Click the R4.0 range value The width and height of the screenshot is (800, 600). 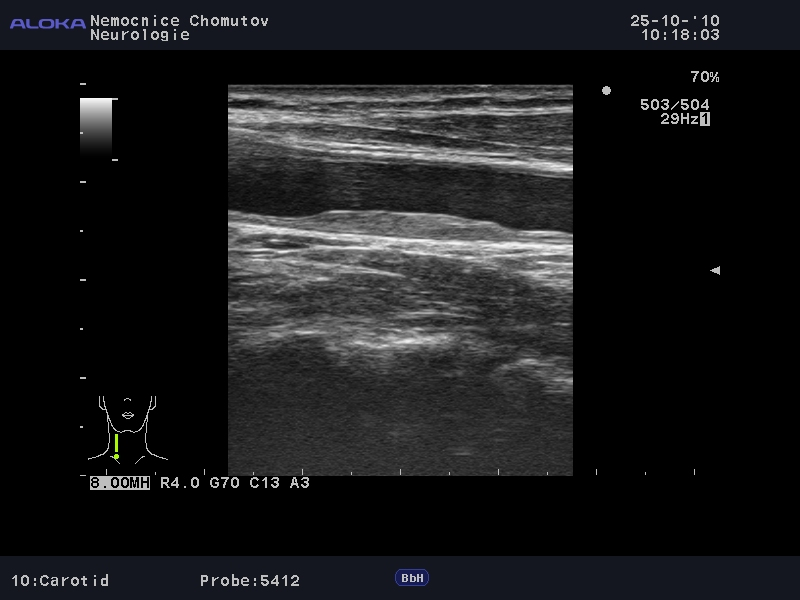180,483
